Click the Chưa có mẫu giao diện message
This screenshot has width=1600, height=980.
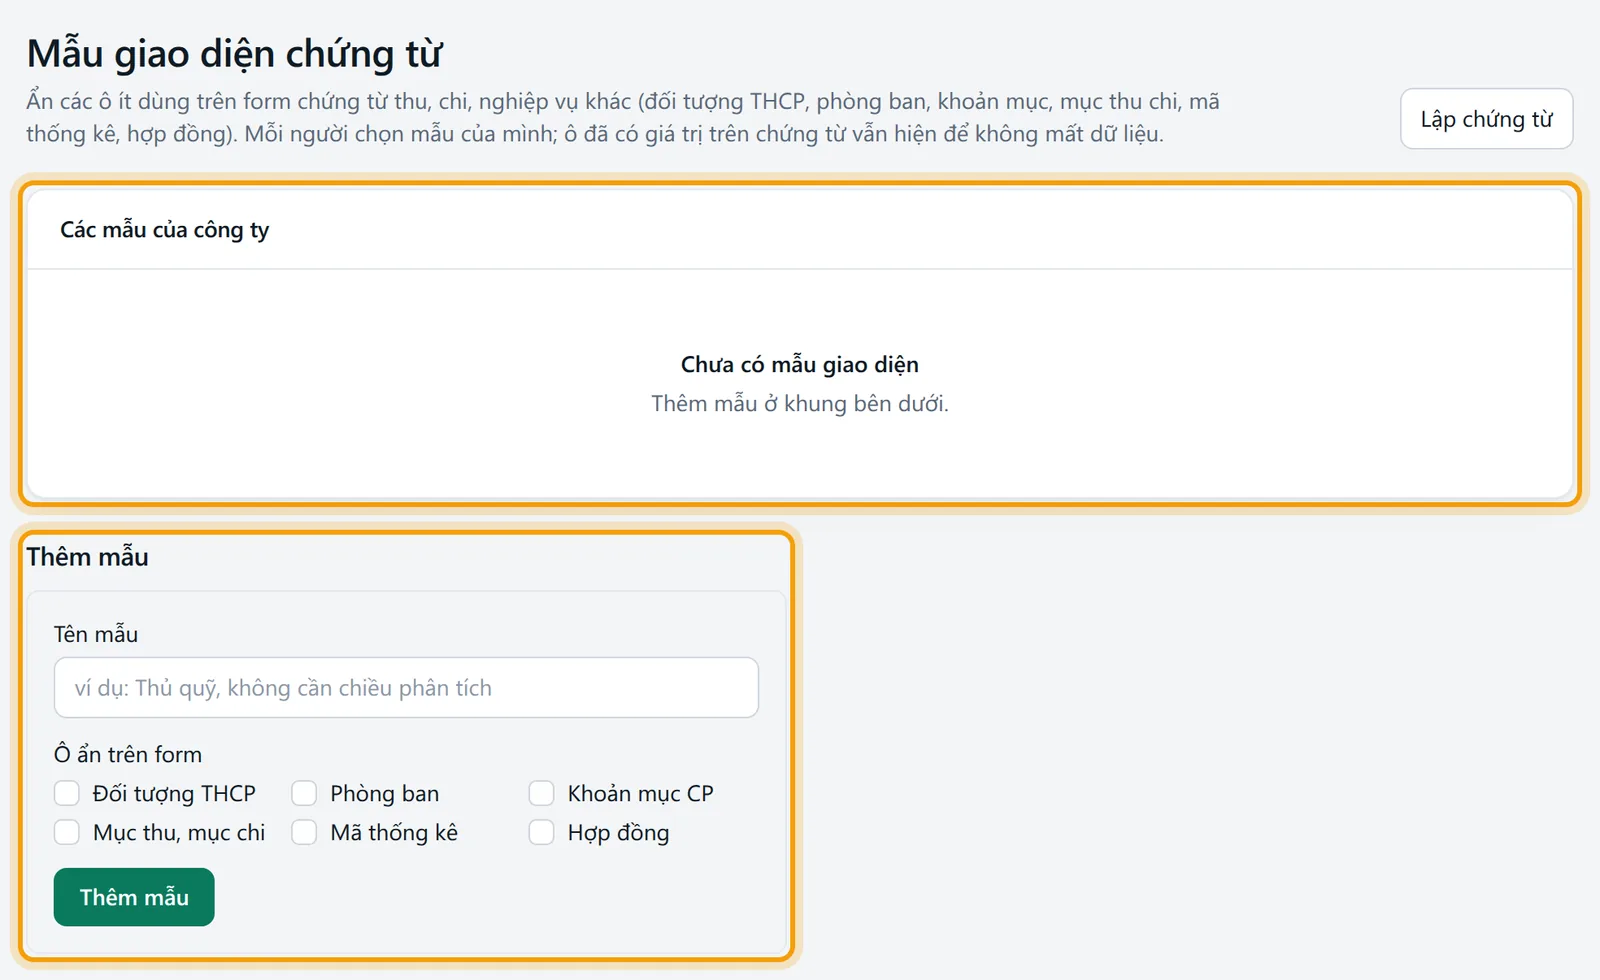click(x=800, y=364)
